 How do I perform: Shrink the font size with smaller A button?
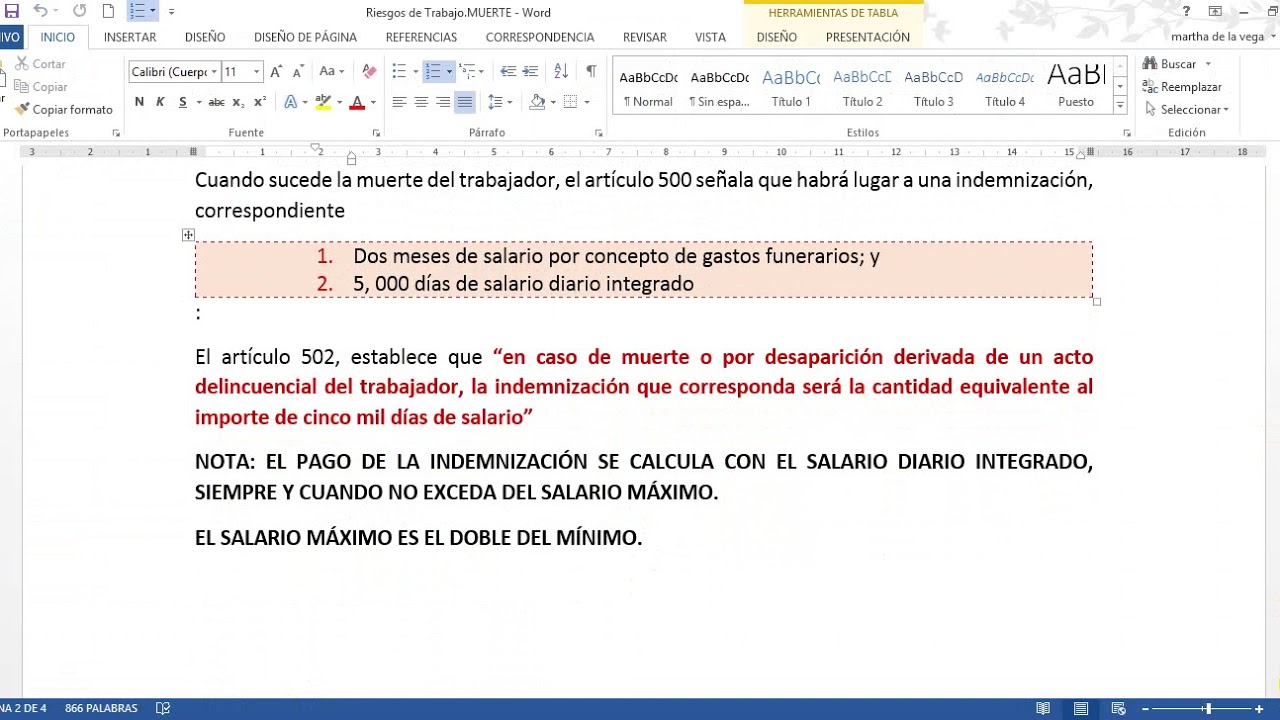298,72
